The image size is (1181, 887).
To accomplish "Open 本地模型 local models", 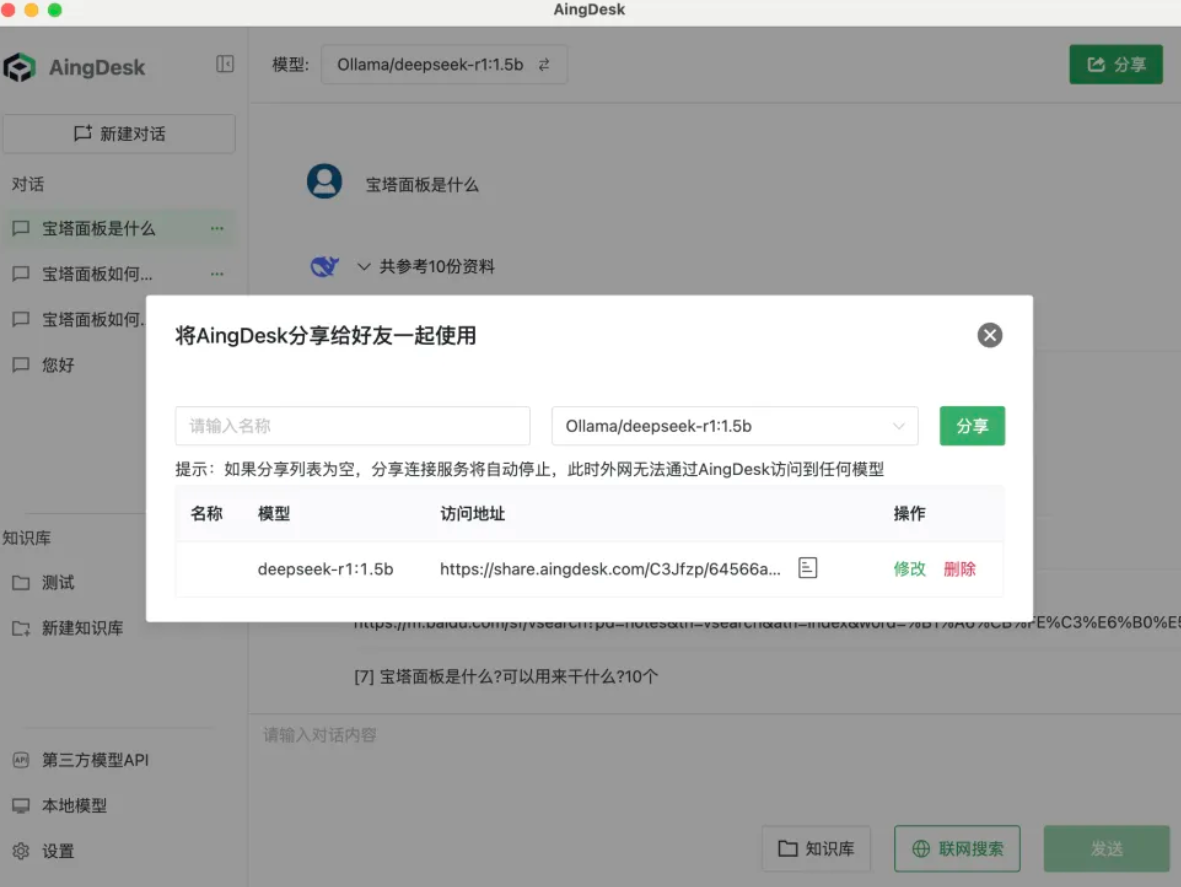I will click(74, 806).
